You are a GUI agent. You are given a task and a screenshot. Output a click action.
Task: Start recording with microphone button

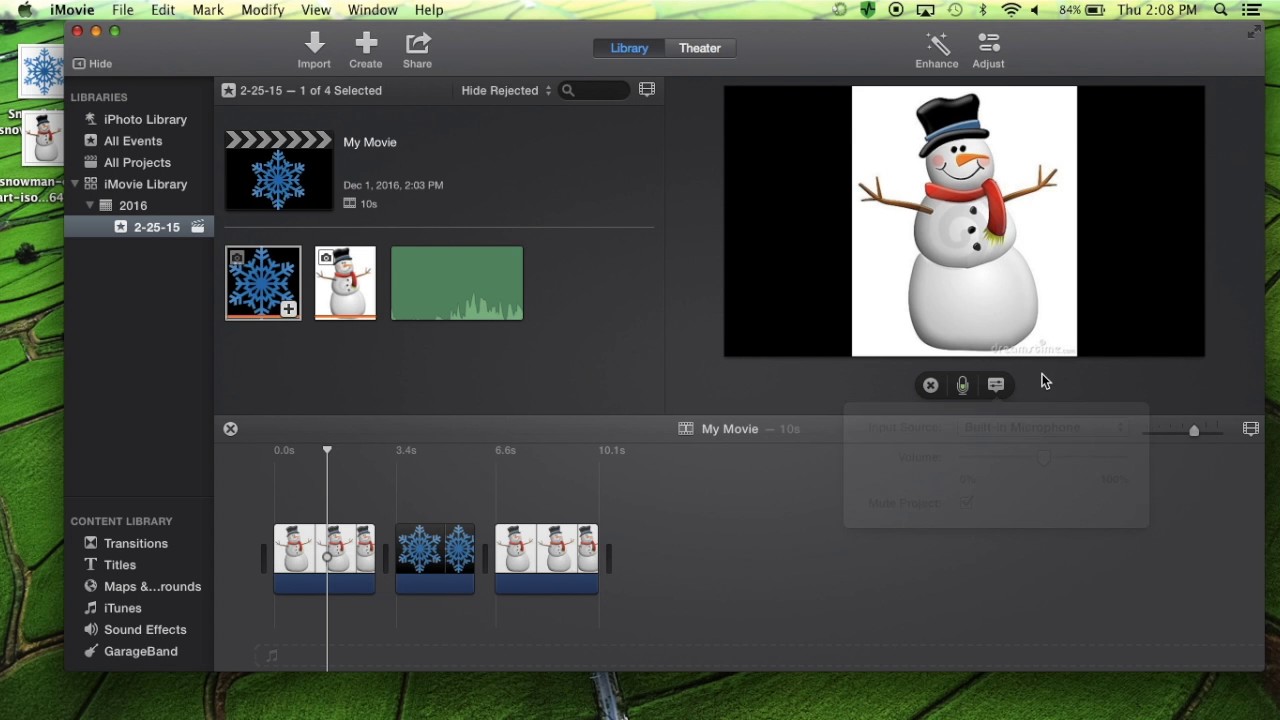(x=963, y=385)
